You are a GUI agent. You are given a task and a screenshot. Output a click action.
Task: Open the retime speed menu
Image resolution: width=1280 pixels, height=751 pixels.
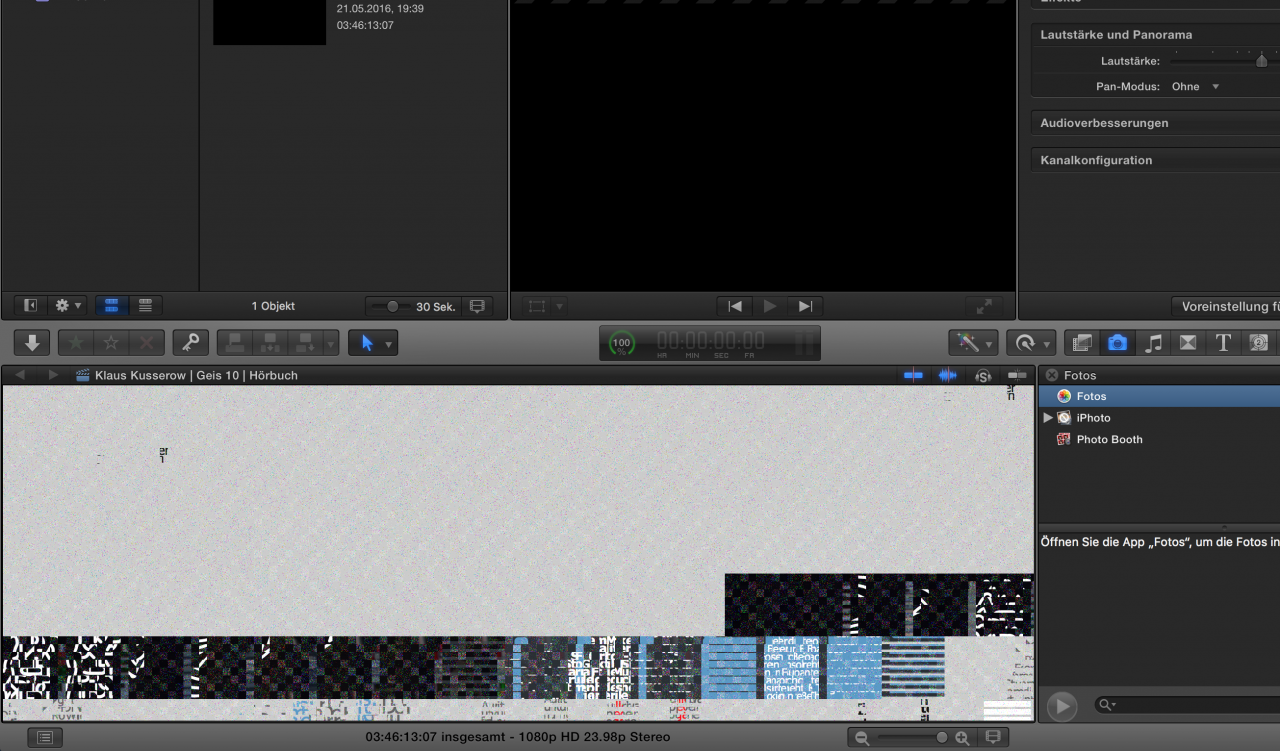[x=1030, y=343]
